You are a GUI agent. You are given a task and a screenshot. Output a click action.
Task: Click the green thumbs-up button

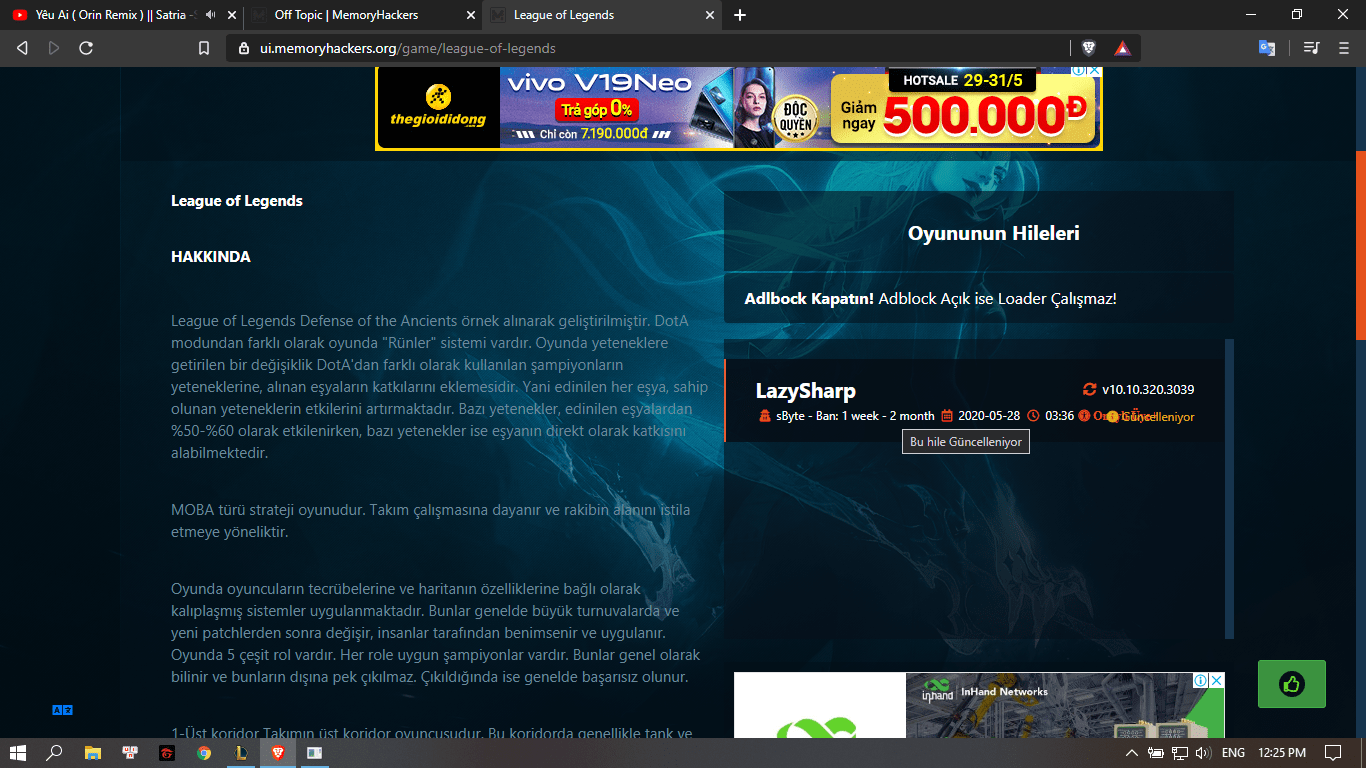tap(1292, 684)
